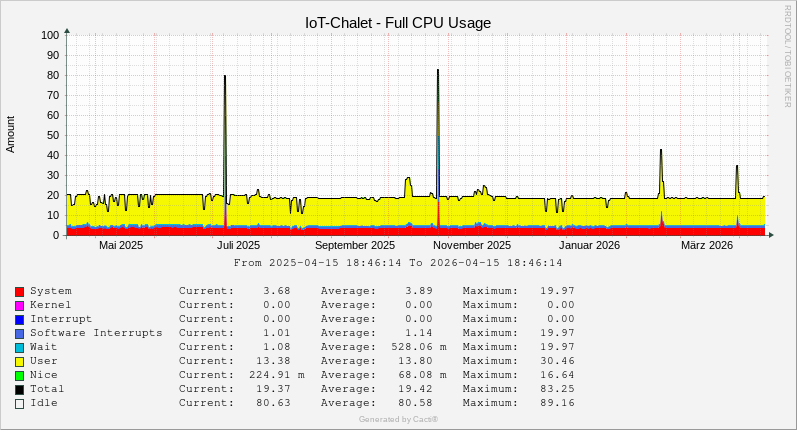Select the Januar 2026 axis label

pos(589,245)
